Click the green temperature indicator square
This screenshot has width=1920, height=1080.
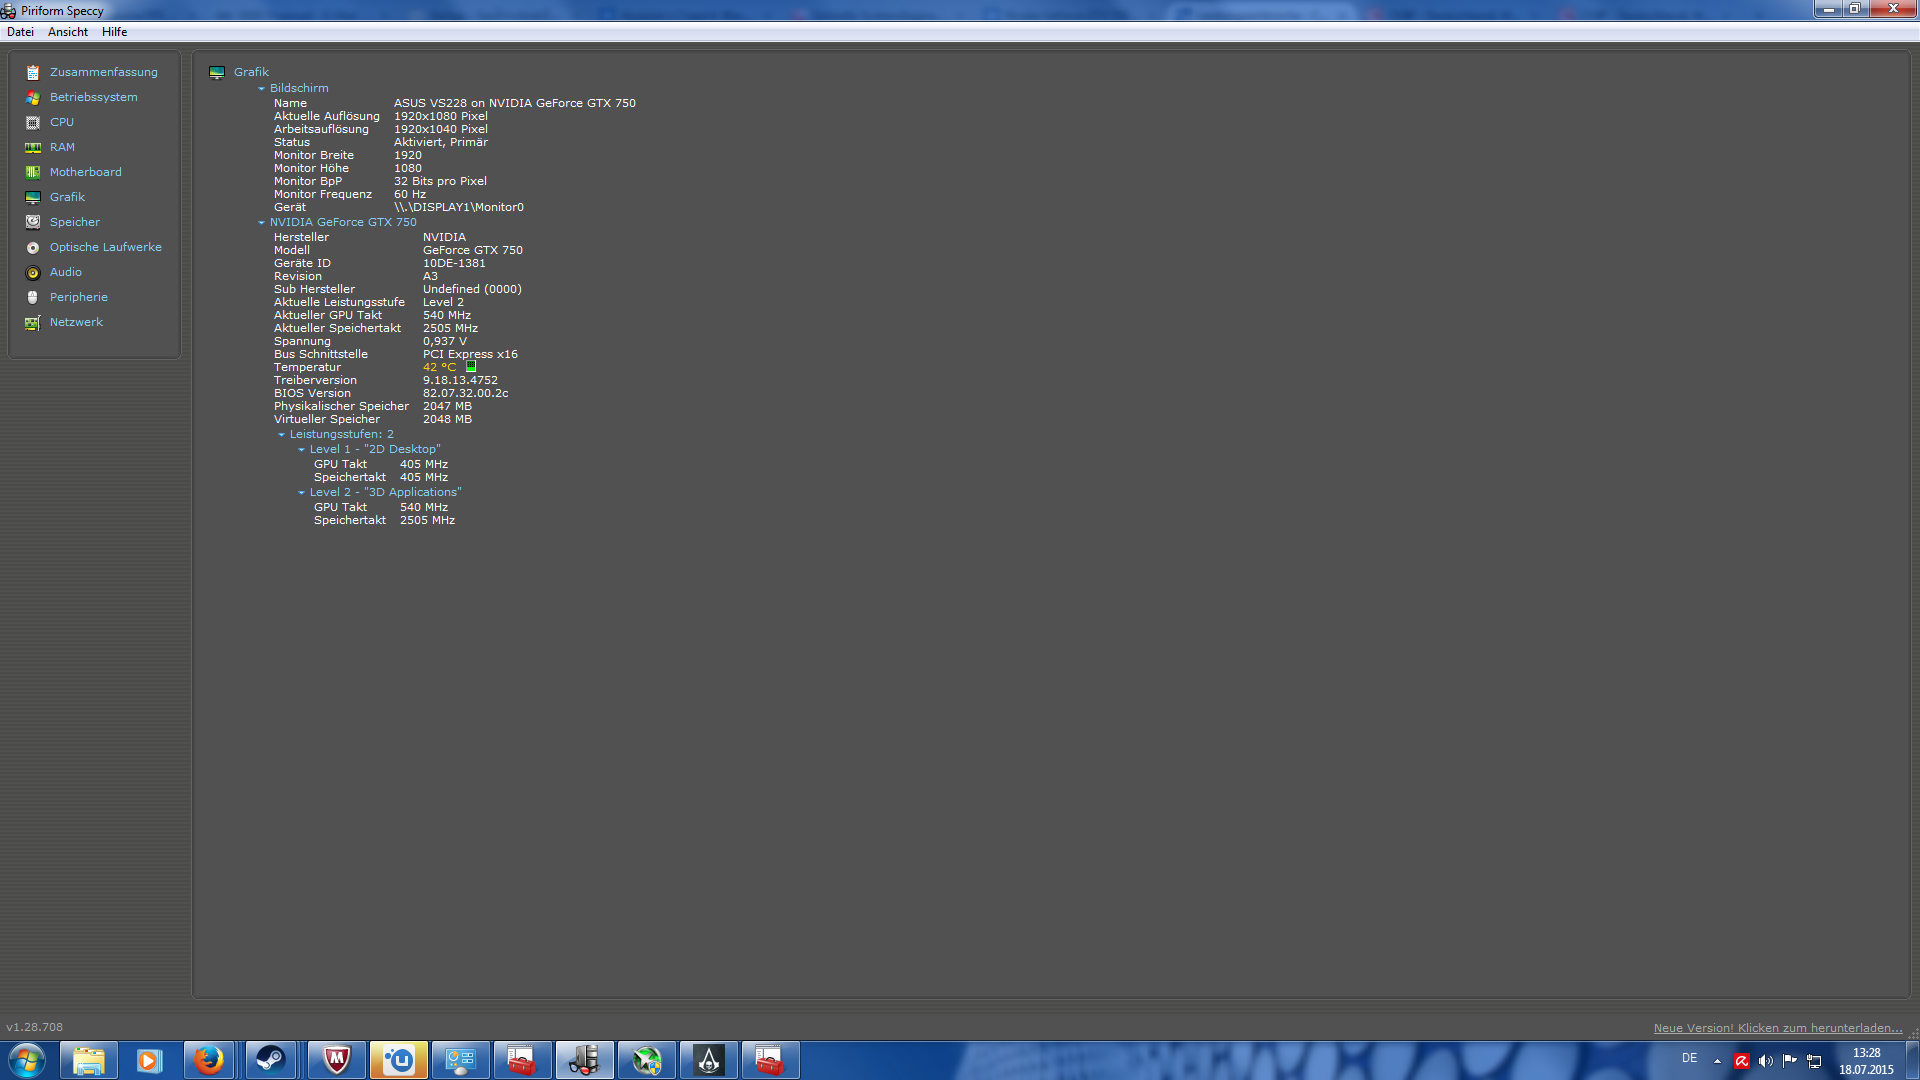[x=471, y=367]
